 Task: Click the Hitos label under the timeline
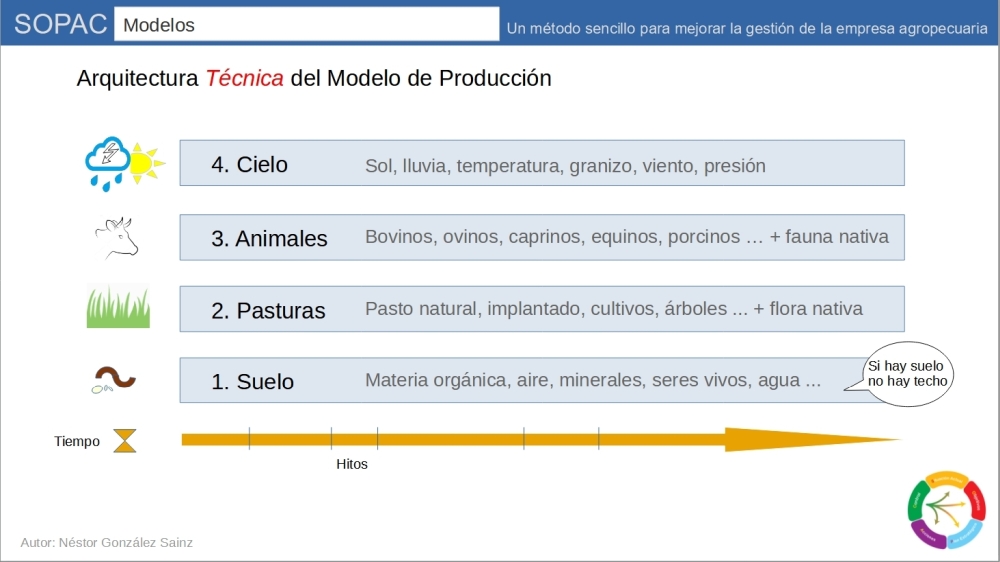[352, 464]
